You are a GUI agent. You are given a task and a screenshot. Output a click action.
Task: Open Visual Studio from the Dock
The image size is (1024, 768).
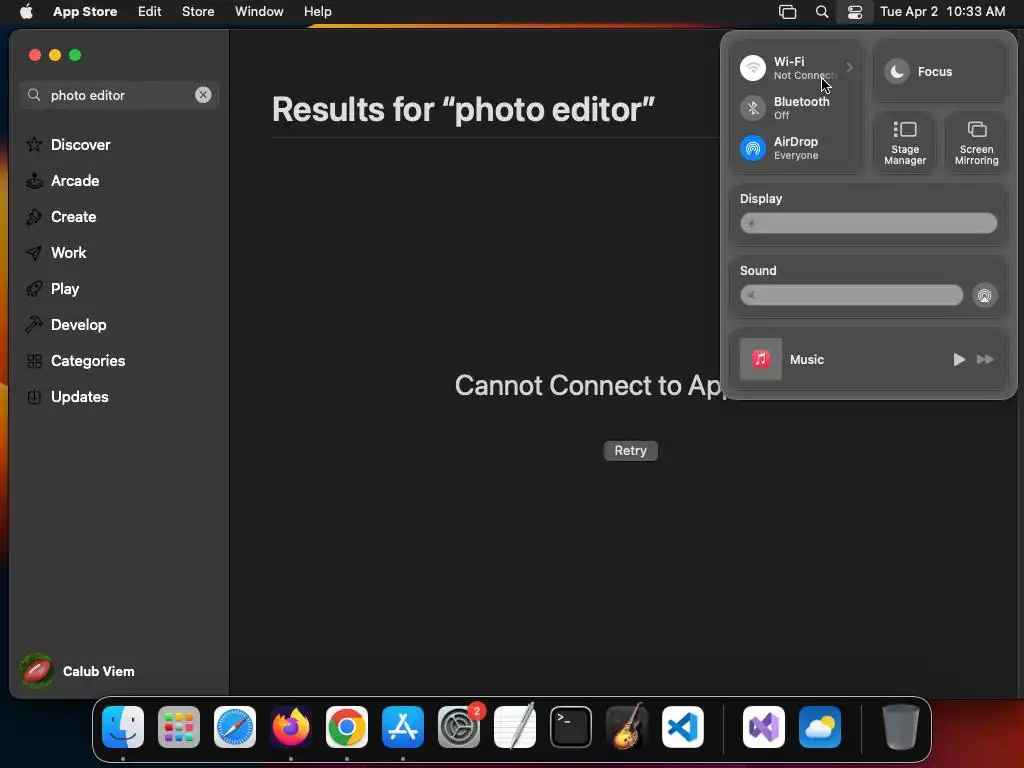point(764,727)
